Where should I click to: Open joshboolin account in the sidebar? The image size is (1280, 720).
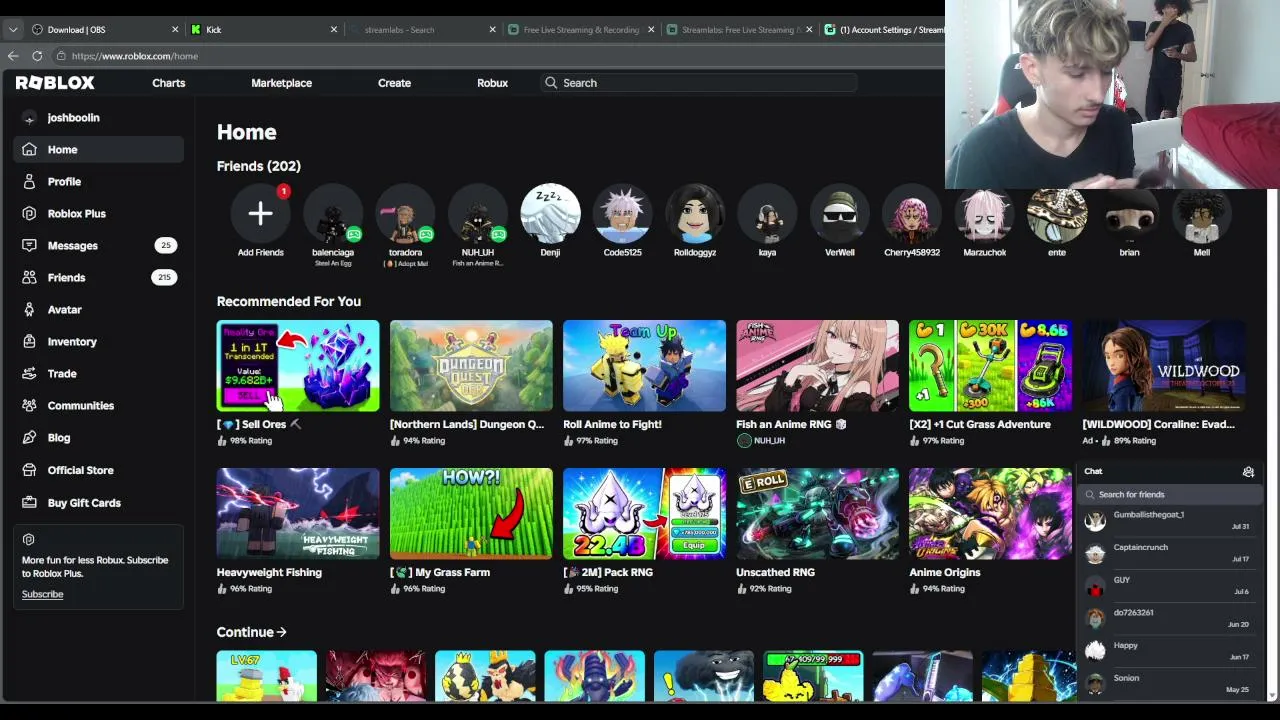pos(73,118)
